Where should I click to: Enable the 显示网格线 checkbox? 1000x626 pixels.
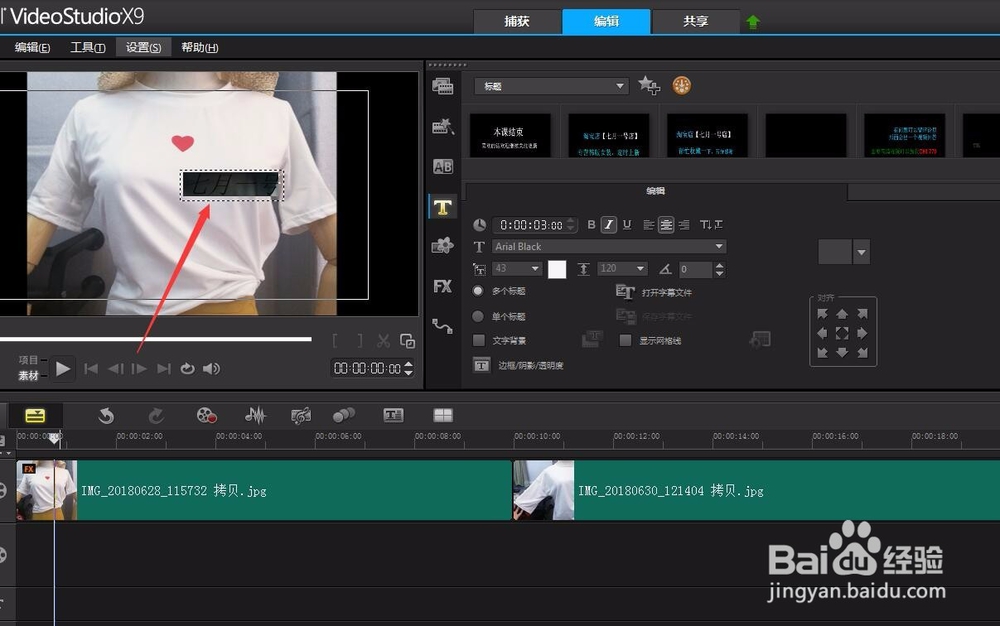click(625, 341)
